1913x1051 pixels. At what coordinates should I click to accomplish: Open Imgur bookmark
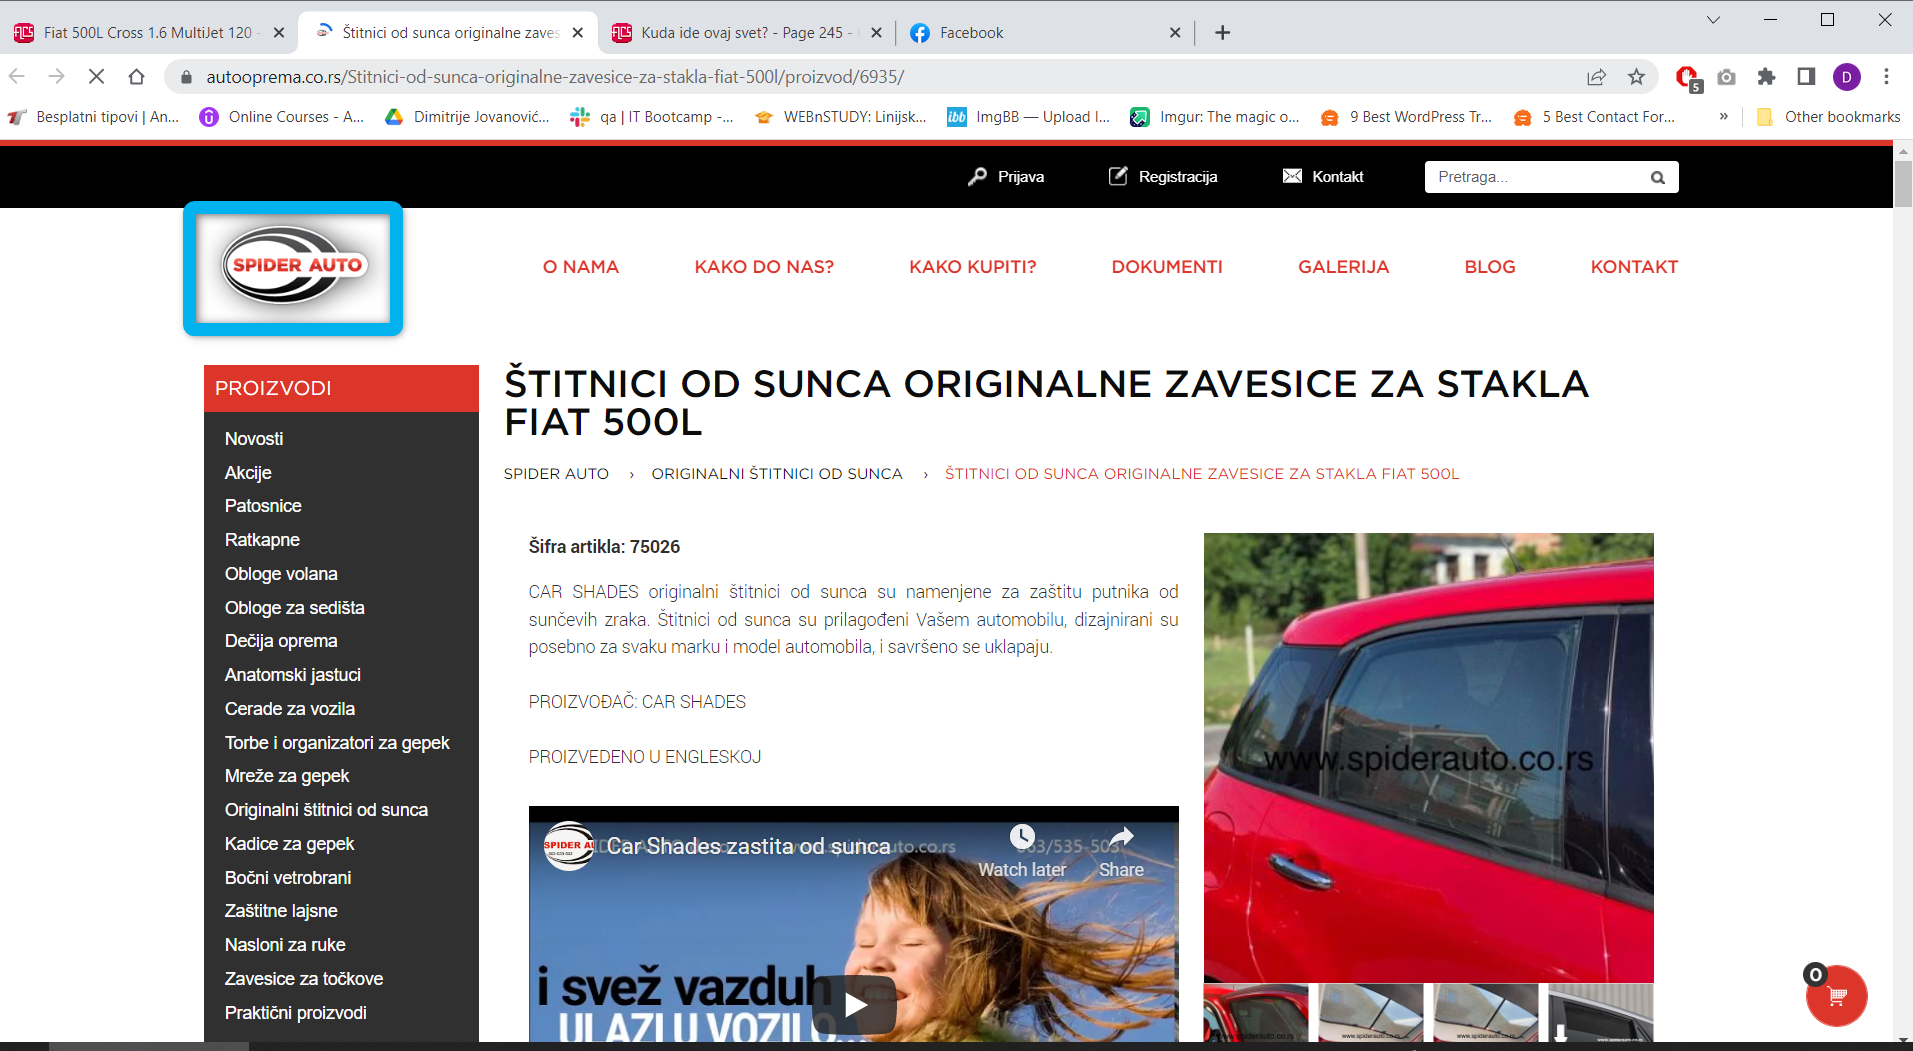(1214, 117)
